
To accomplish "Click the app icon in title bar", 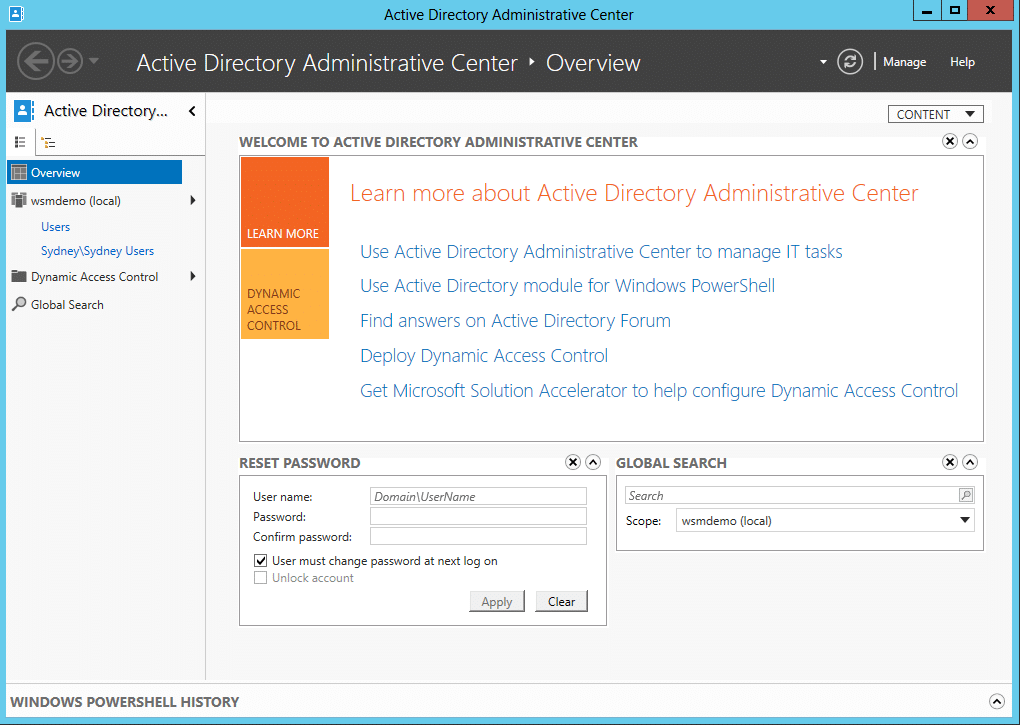I will [x=17, y=14].
